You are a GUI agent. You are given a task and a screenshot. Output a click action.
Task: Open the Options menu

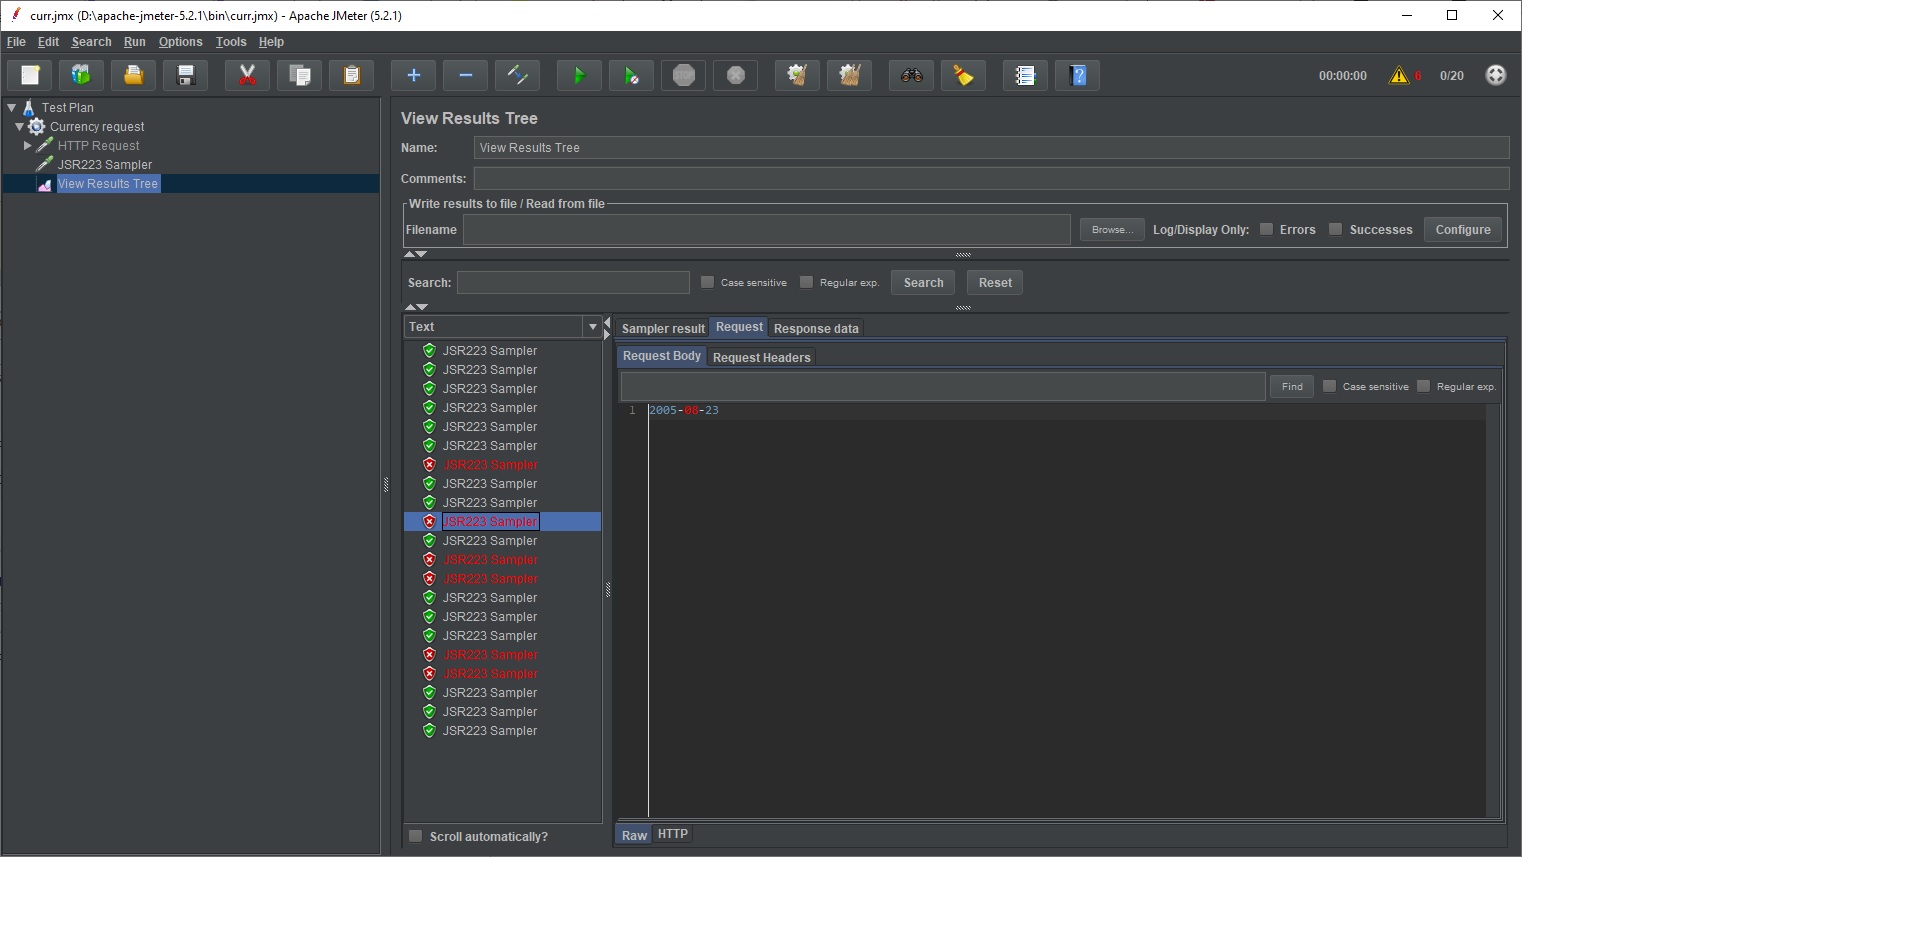(180, 42)
